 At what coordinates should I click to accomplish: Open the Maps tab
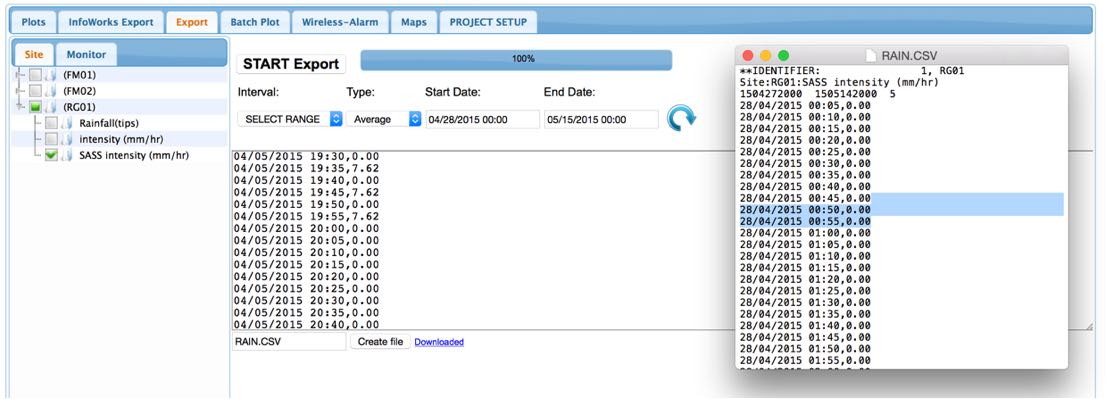(414, 22)
